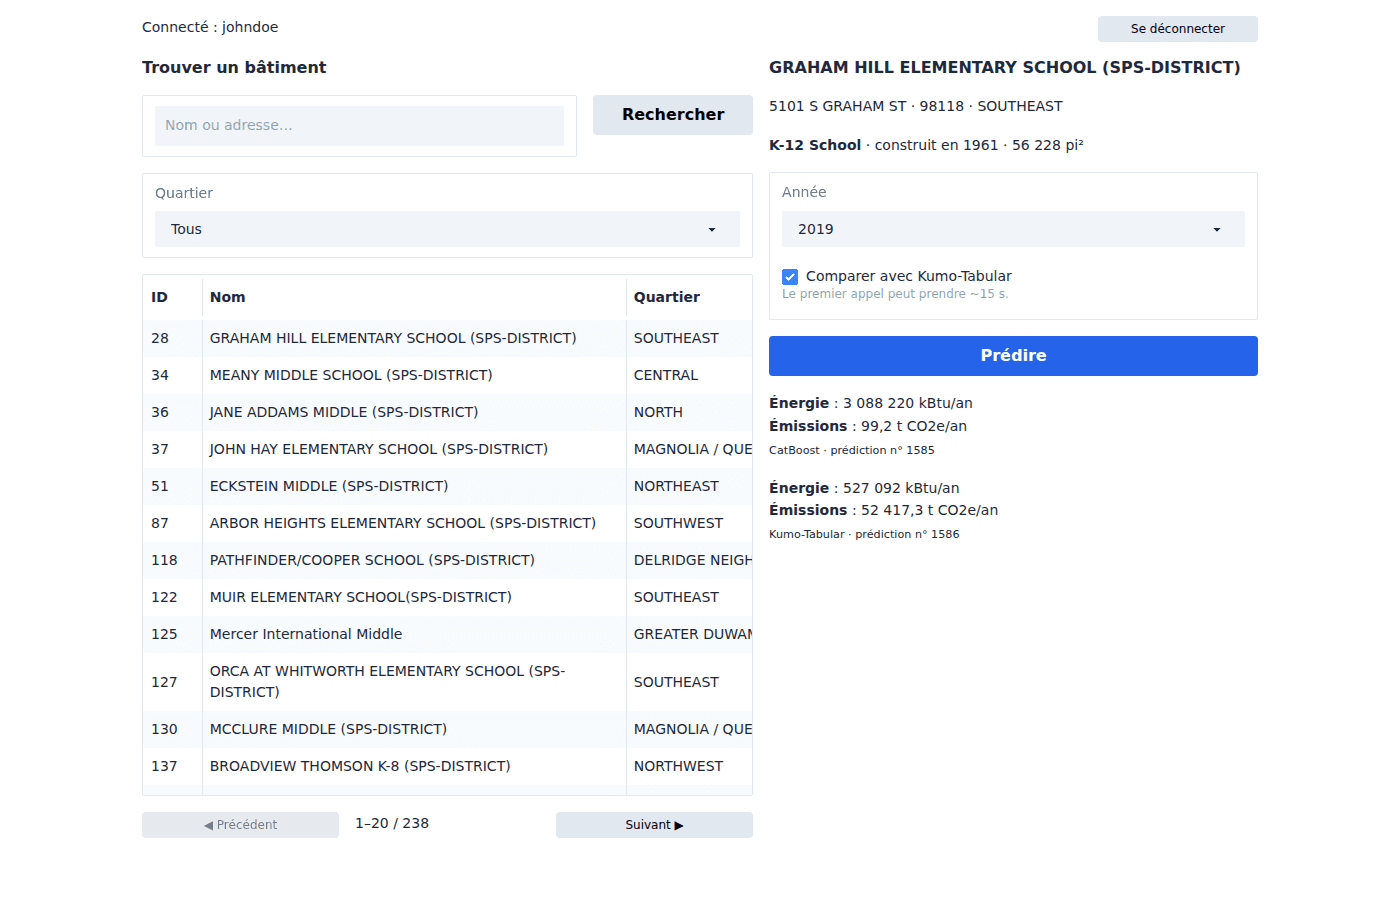Focus the Nom ou adresse search field

point(359,126)
